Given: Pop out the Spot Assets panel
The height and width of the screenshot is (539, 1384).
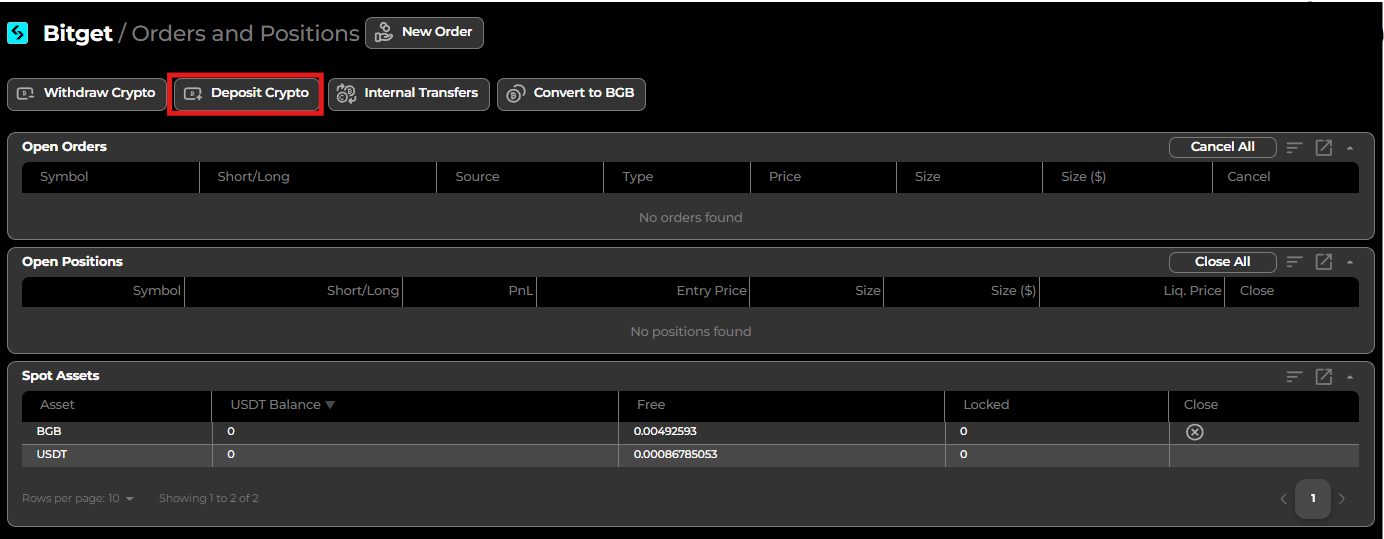Looking at the screenshot, I should 1323,377.
